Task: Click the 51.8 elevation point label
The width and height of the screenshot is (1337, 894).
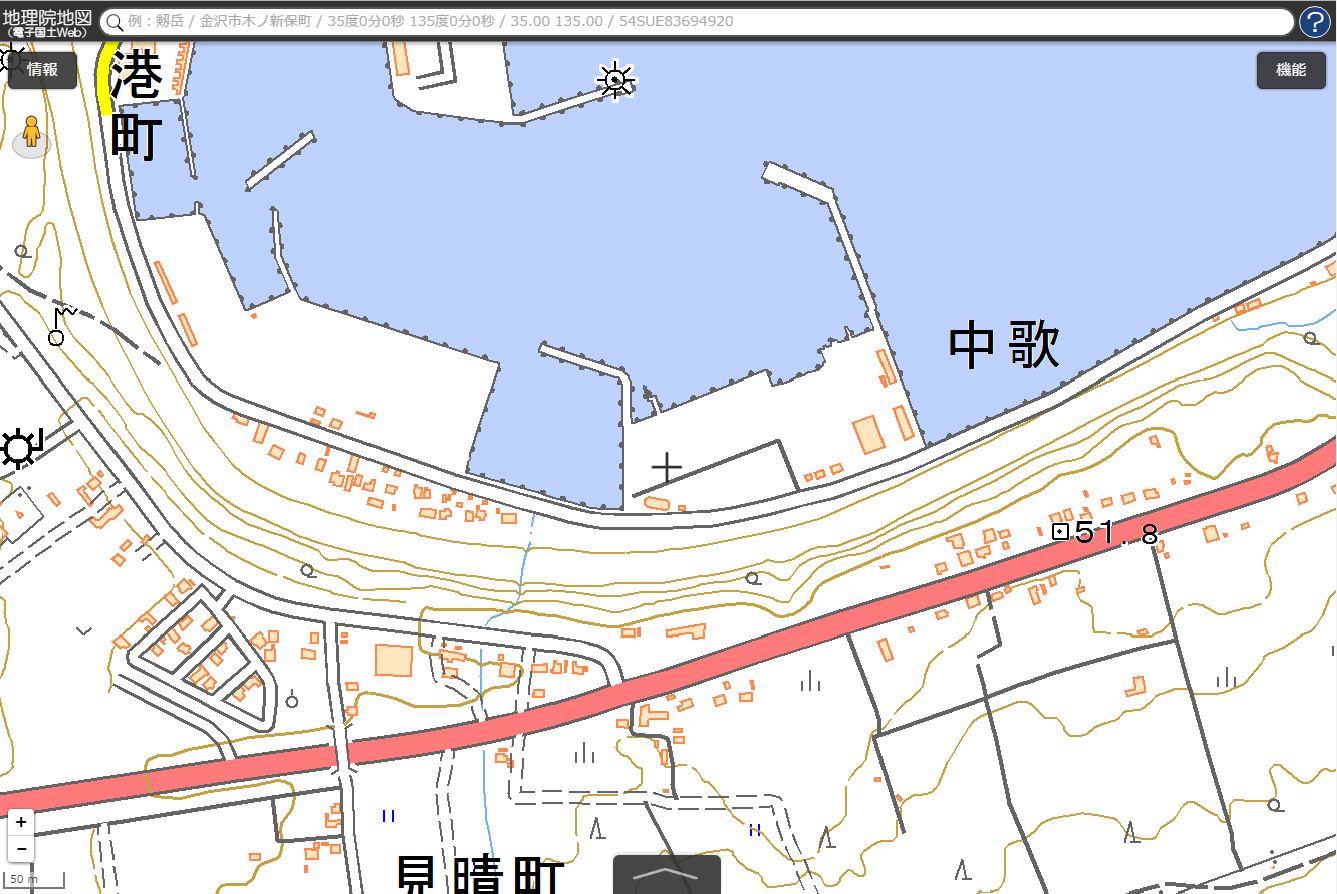Action: (x=1117, y=533)
